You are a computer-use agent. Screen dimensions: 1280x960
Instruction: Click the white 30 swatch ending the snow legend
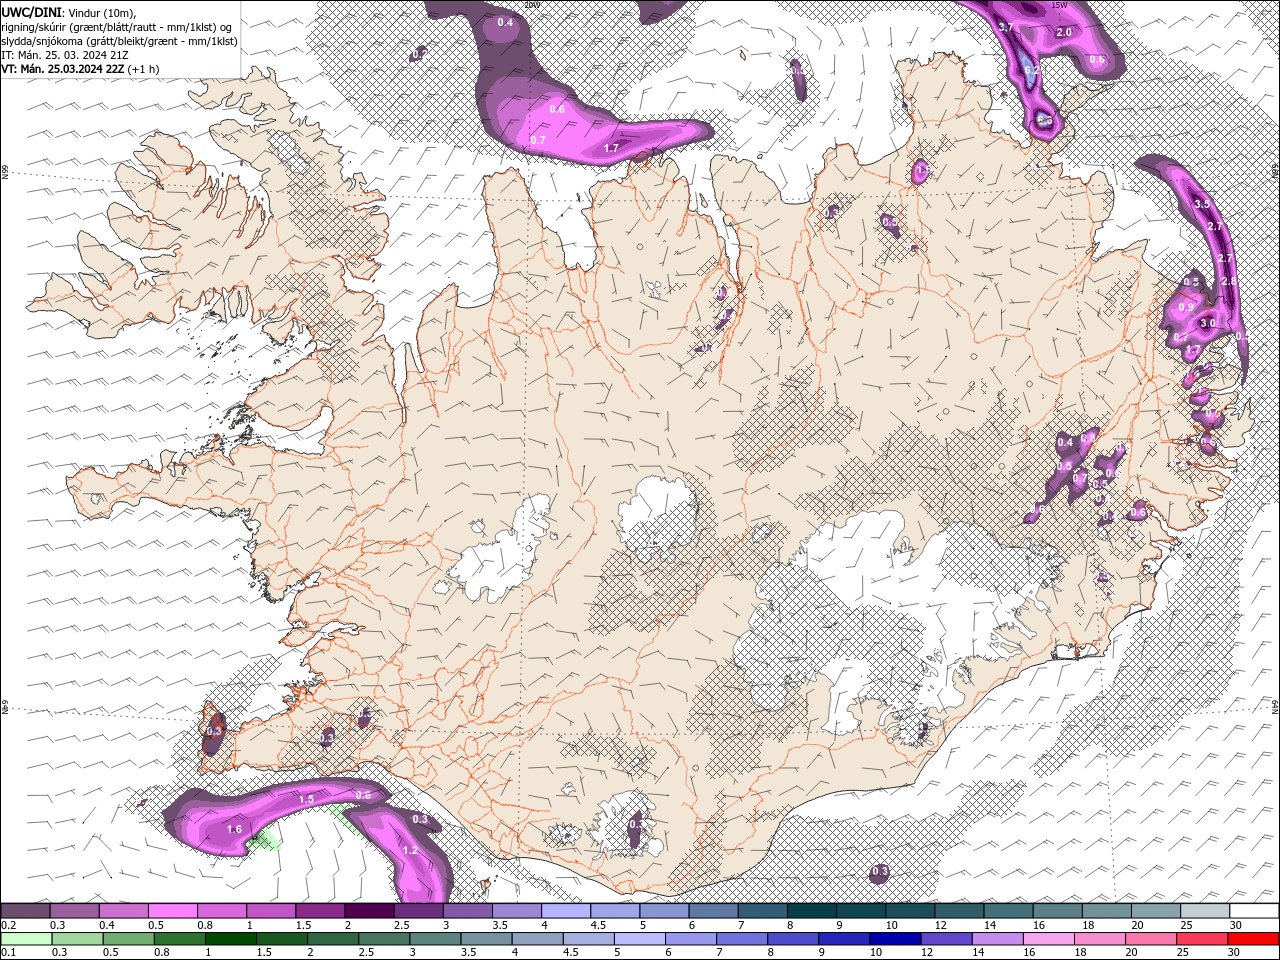coord(1254,911)
